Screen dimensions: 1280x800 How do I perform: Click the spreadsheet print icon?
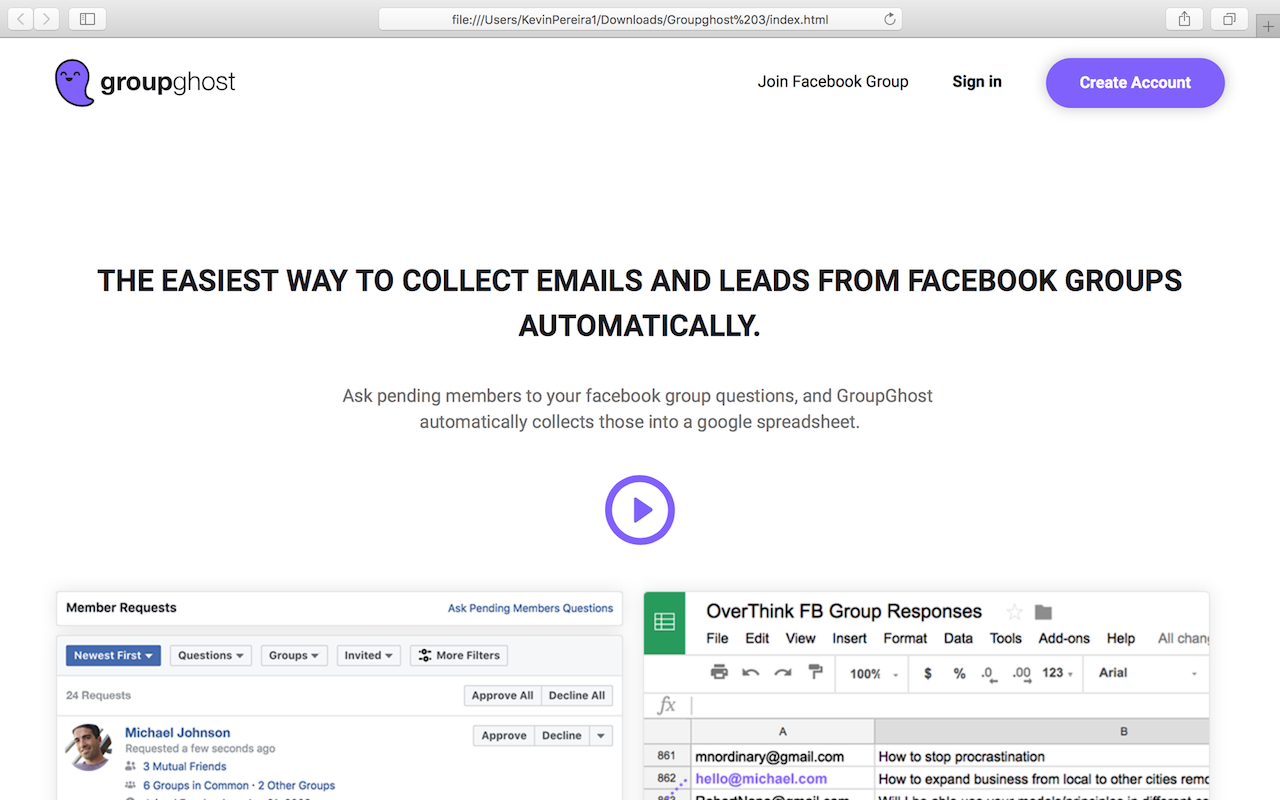(x=719, y=672)
